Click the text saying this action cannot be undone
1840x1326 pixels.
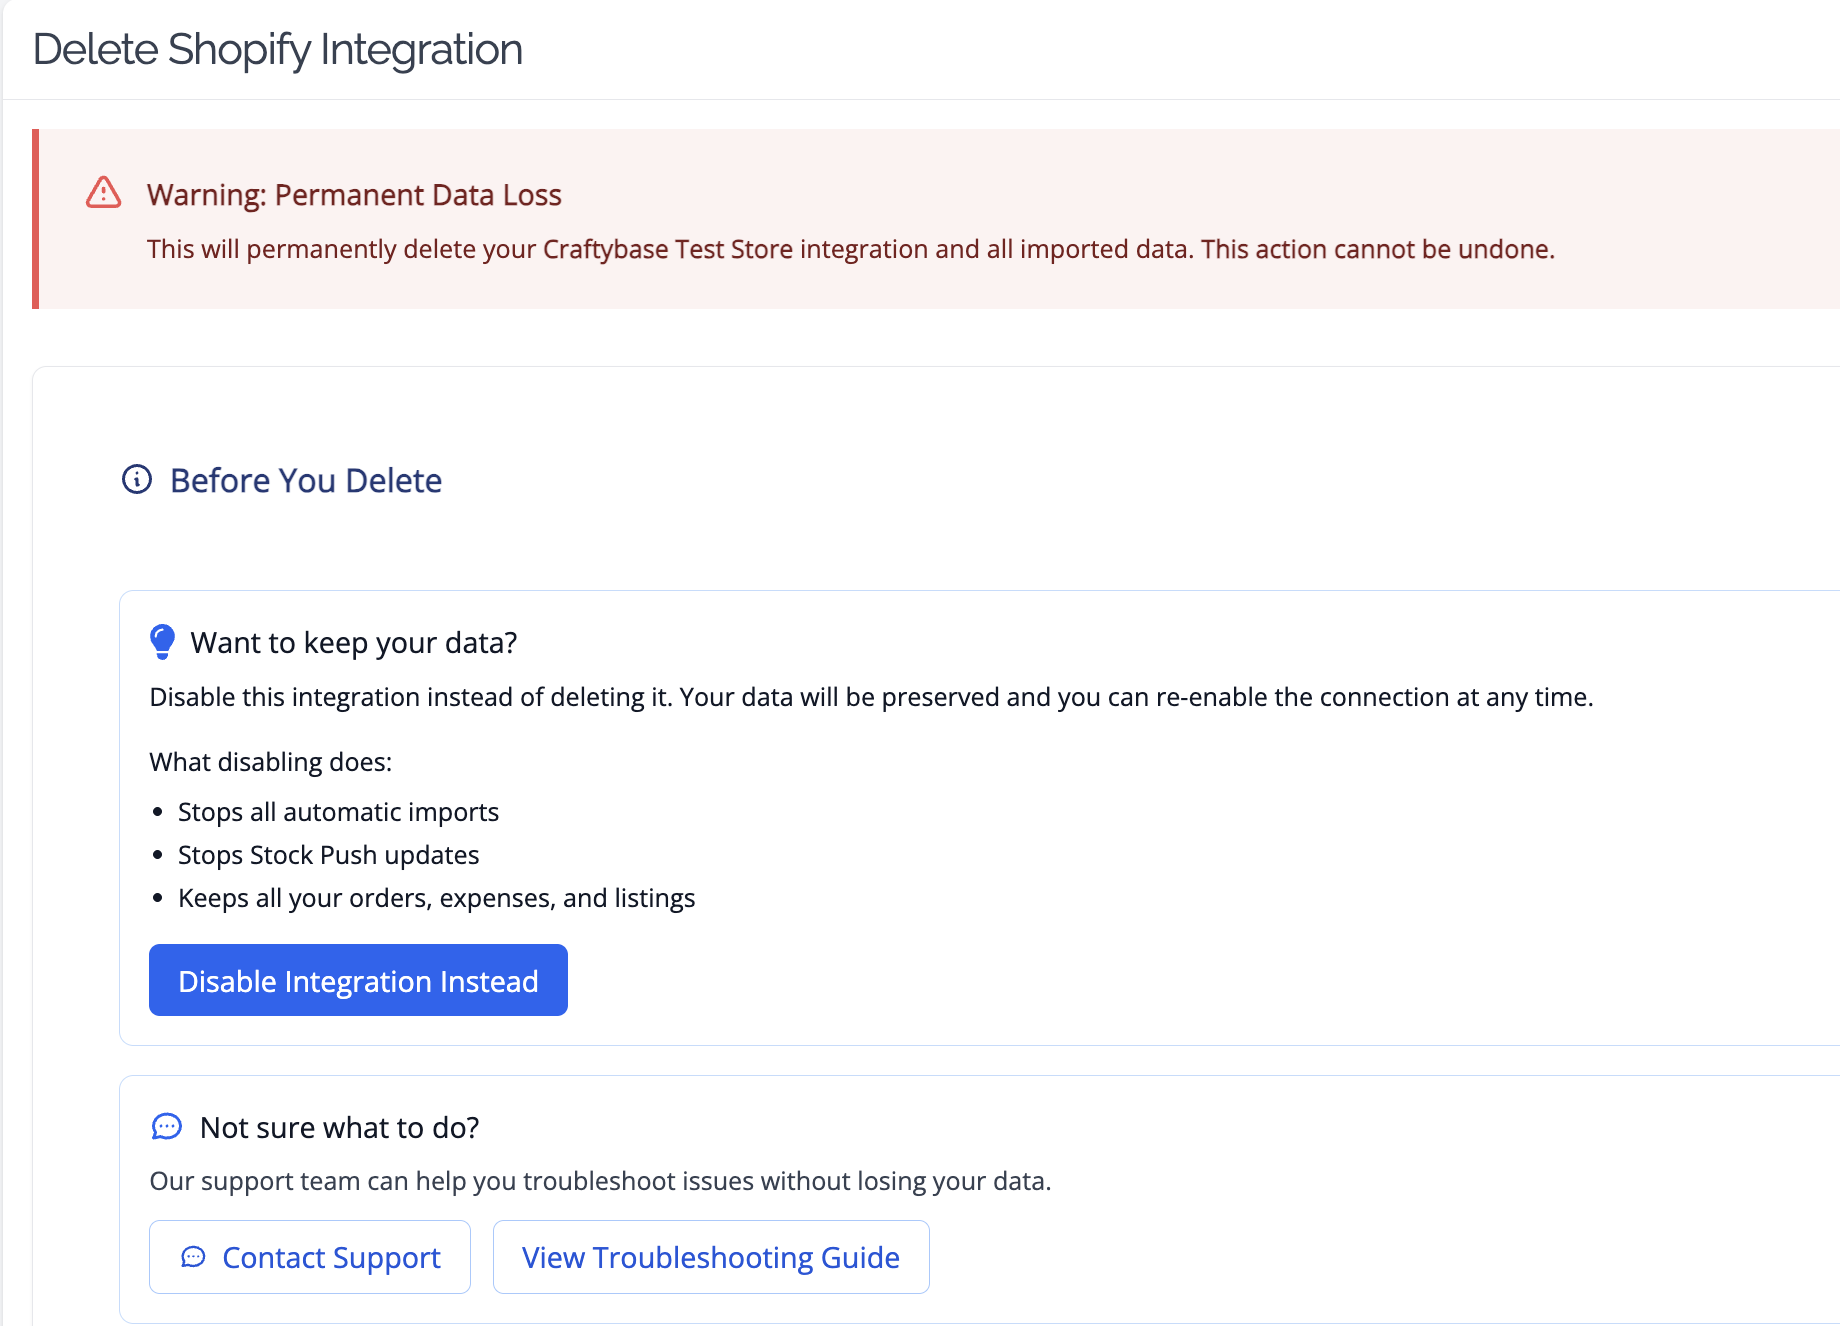click(1378, 249)
